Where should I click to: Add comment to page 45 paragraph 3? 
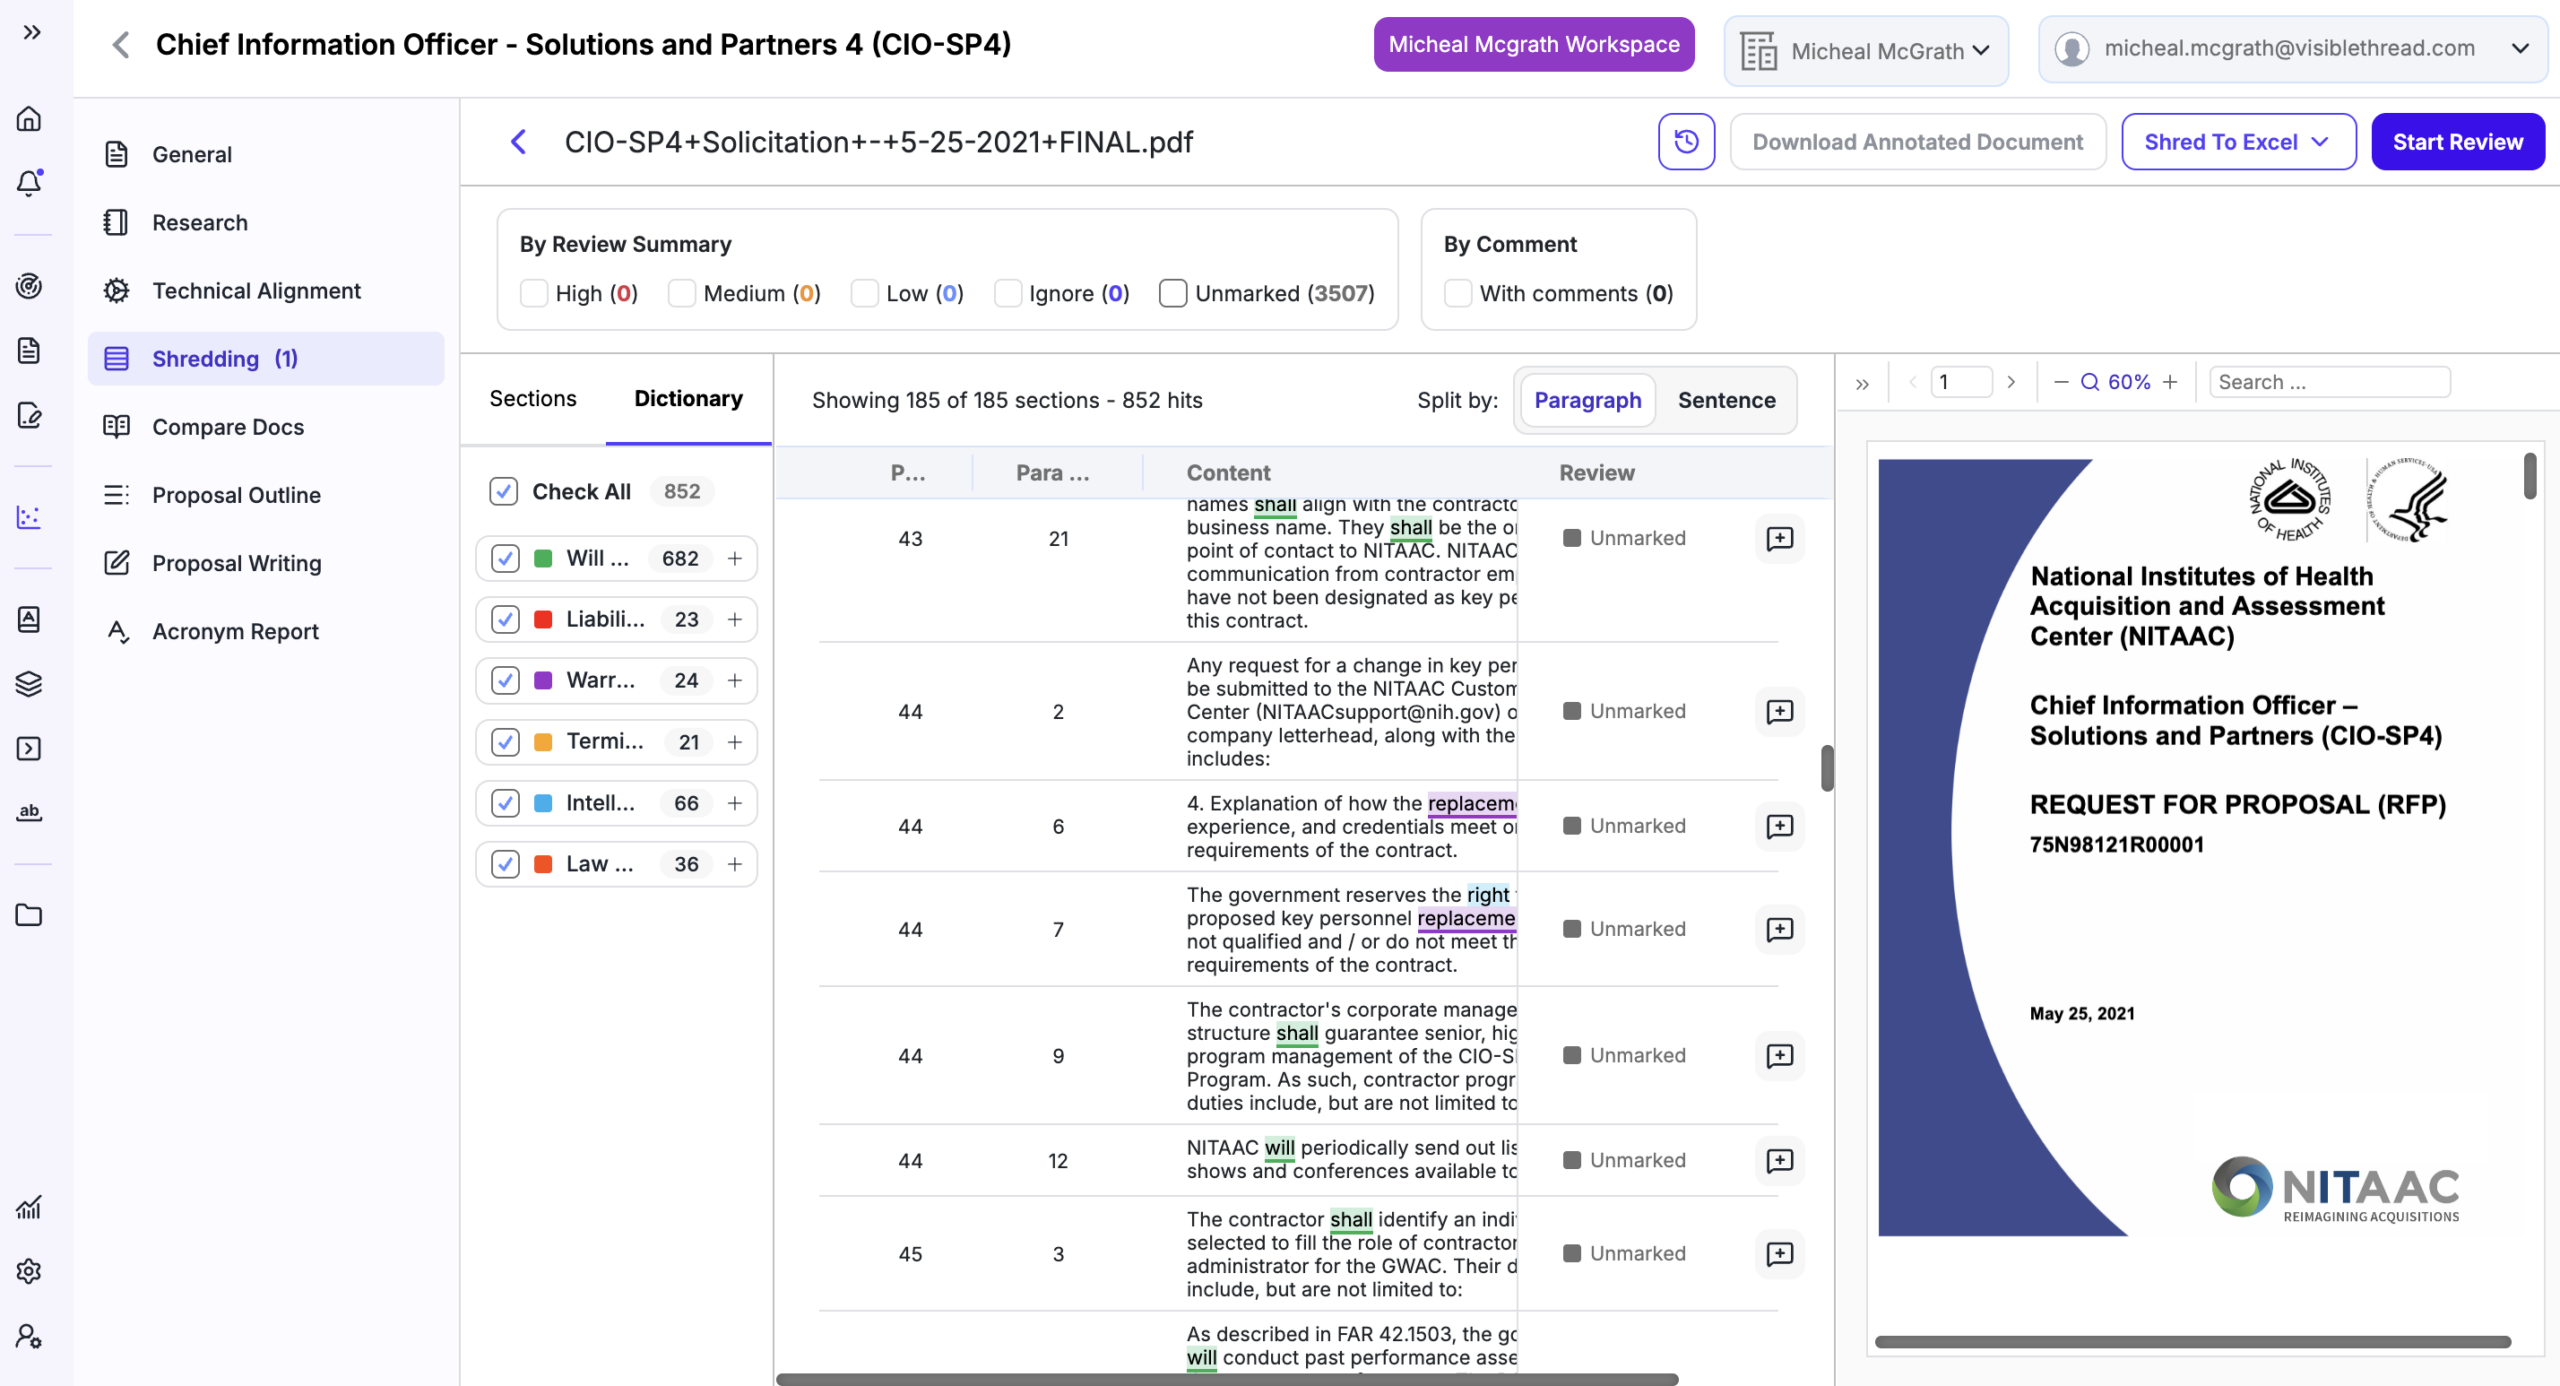tap(1780, 1254)
